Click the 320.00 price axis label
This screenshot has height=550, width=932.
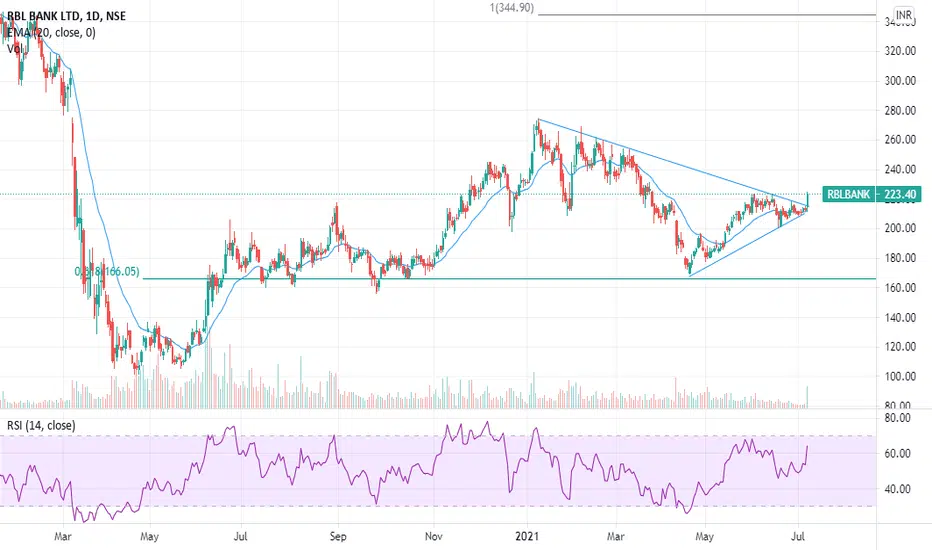(899, 51)
